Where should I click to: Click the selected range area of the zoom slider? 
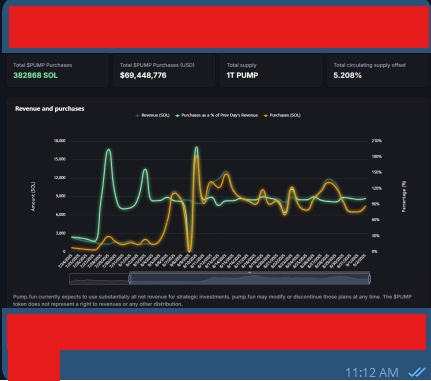pos(249,279)
